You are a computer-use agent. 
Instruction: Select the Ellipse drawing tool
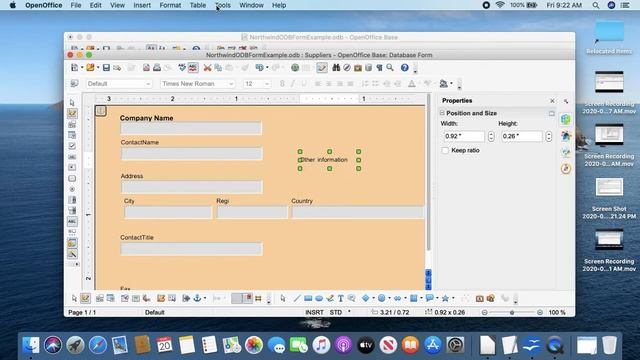pyautogui.click(x=319, y=298)
